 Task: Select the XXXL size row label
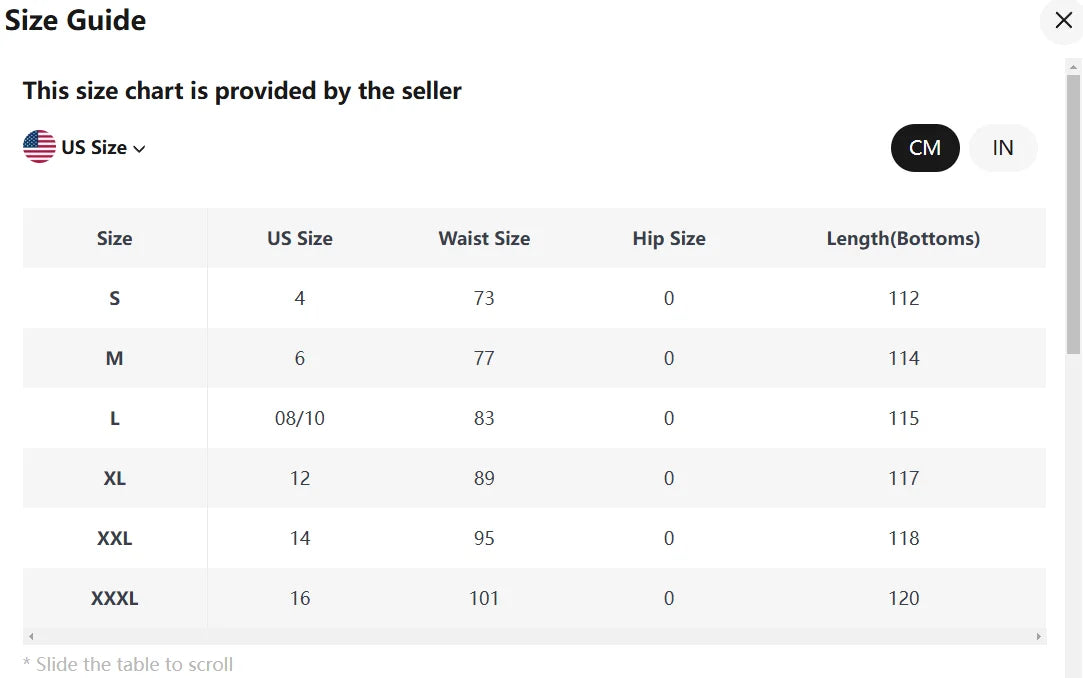(x=115, y=598)
